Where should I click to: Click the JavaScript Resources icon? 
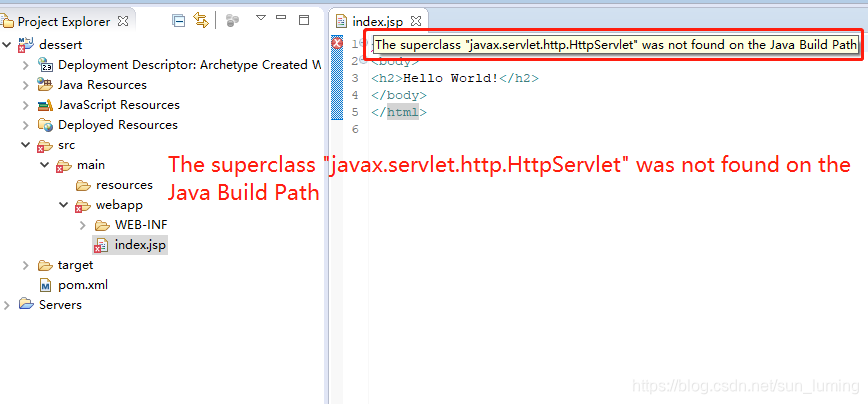pyautogui.click(x=45, y=105)
